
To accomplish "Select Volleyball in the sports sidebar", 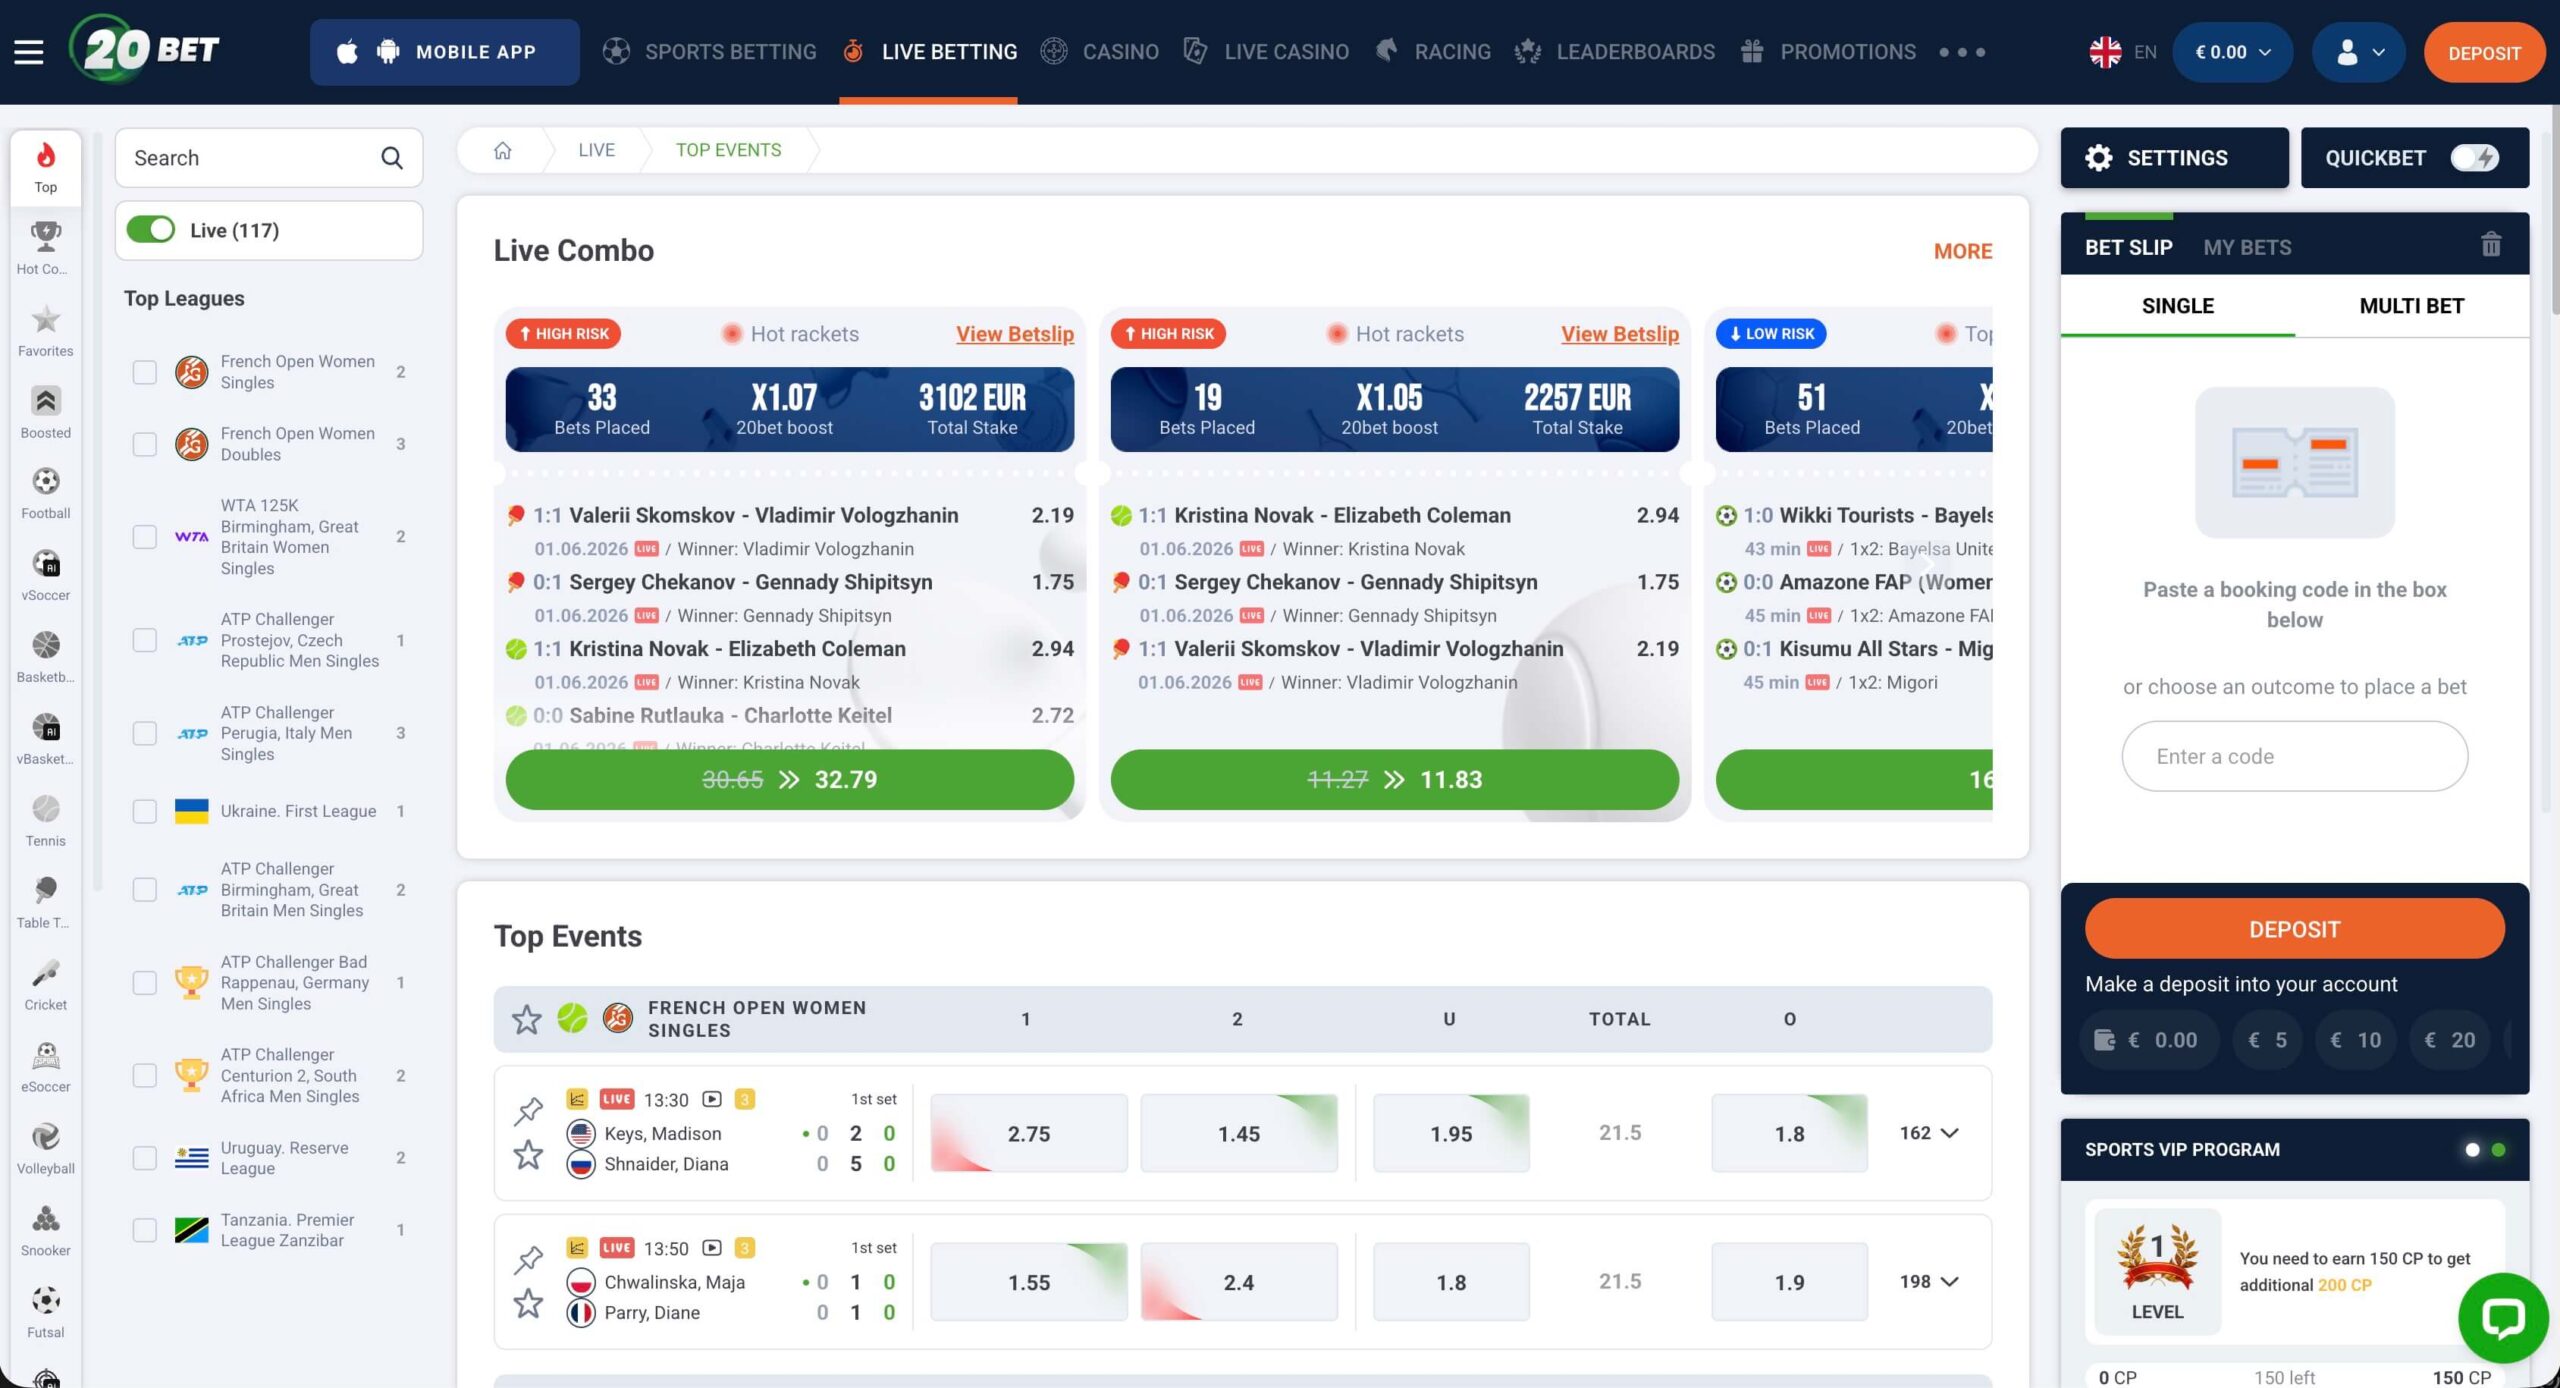I will pos(46,1149).
